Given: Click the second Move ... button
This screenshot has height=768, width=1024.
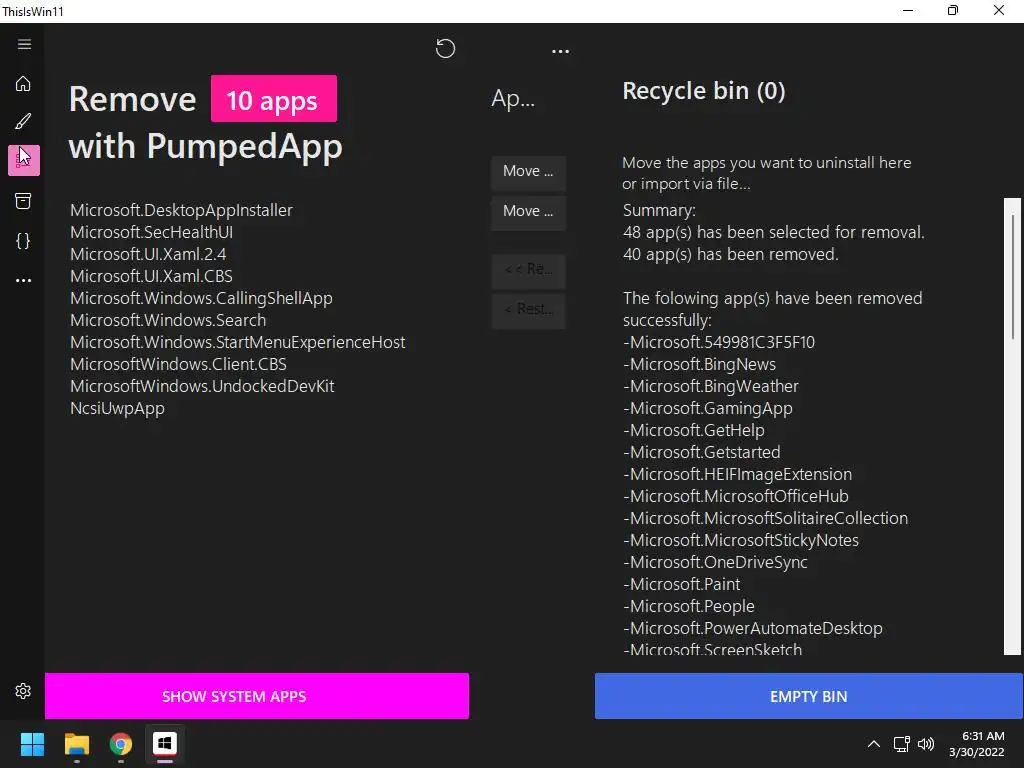Looking at the screenshot, I should coord(528,212).
